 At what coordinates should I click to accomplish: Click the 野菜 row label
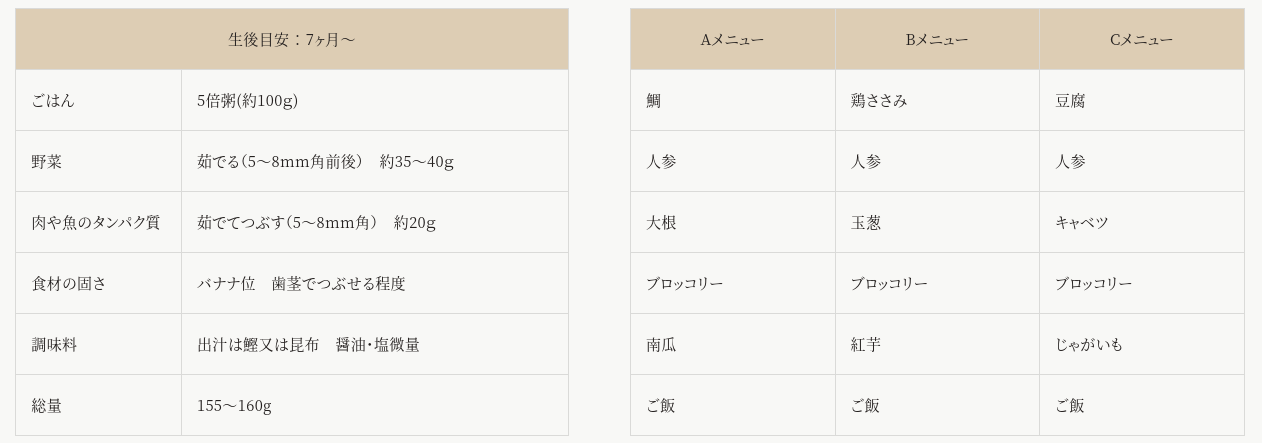coord(98,161)
